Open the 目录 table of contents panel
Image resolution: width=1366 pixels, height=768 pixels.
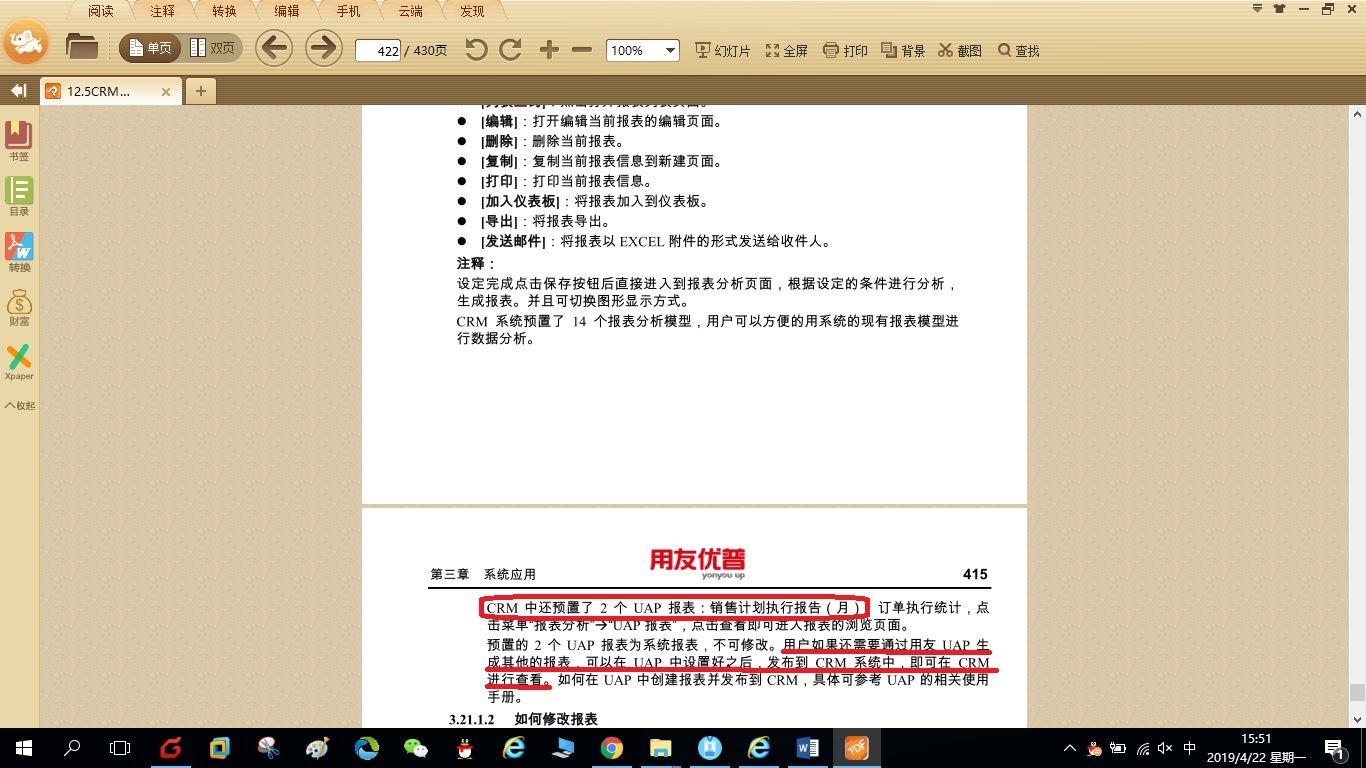point(19,196)
